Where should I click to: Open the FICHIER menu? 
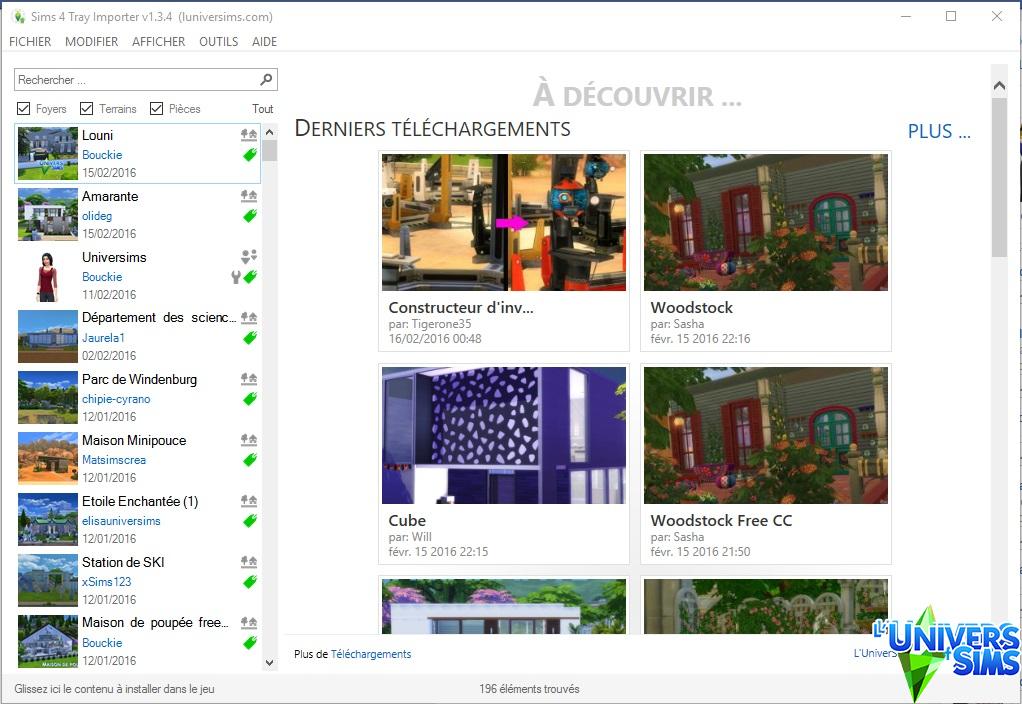[x=30, y=42]
